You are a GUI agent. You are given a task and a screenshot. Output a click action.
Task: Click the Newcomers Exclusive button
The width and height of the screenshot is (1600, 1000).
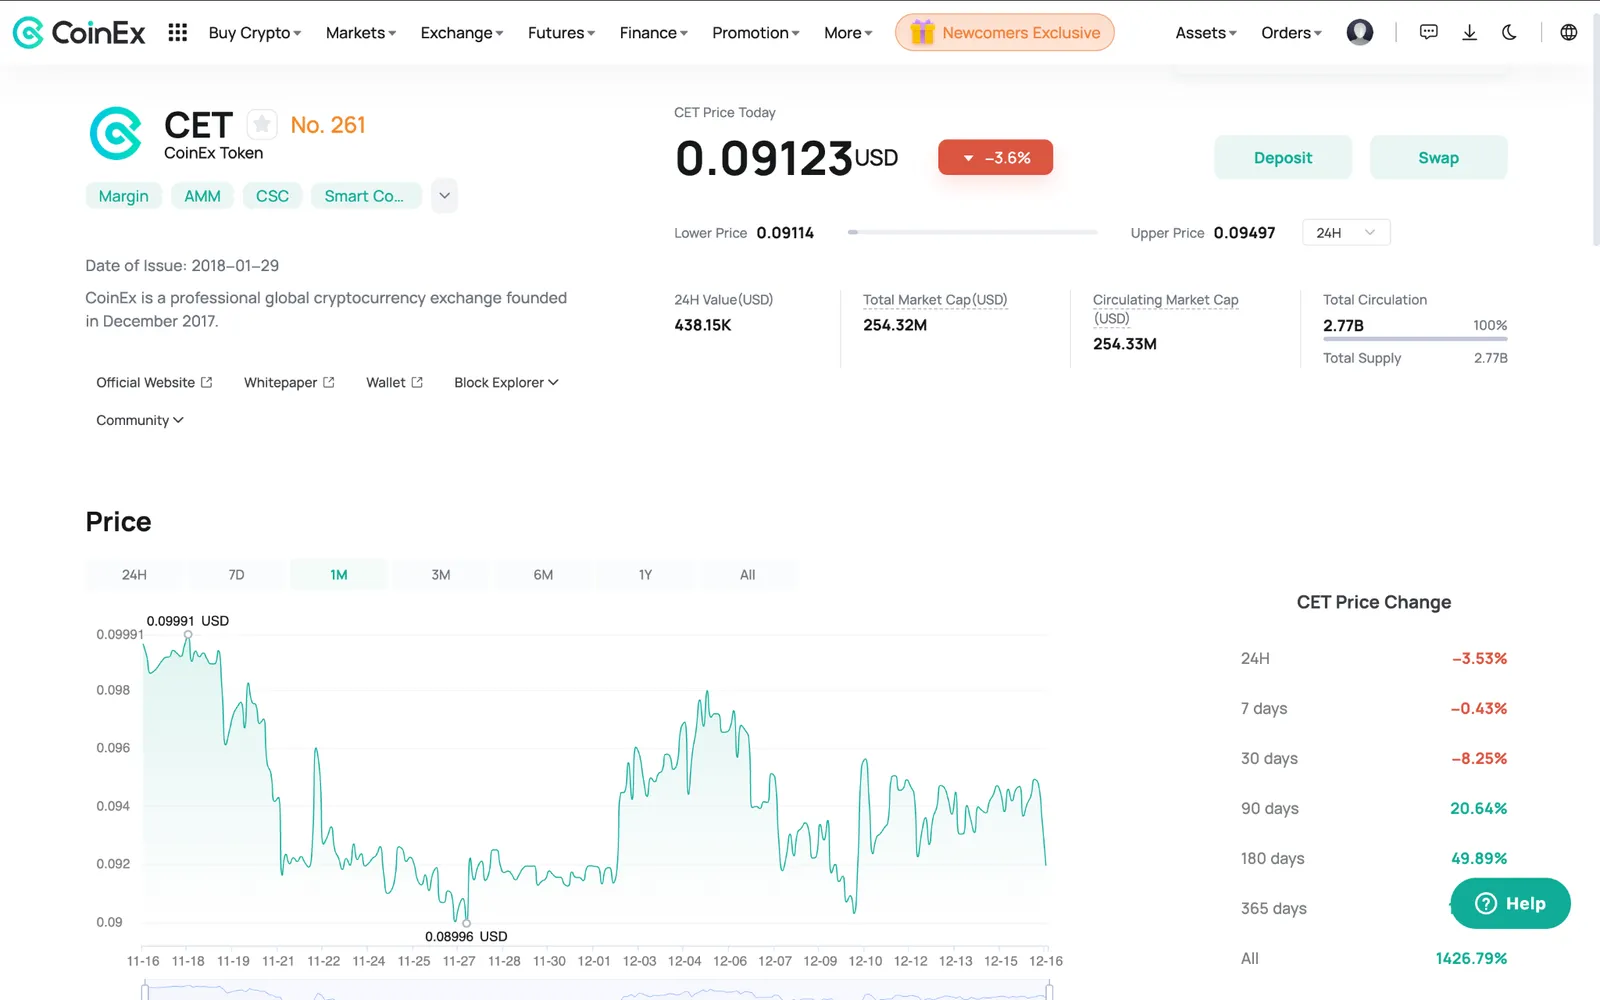pos(1004,33)
